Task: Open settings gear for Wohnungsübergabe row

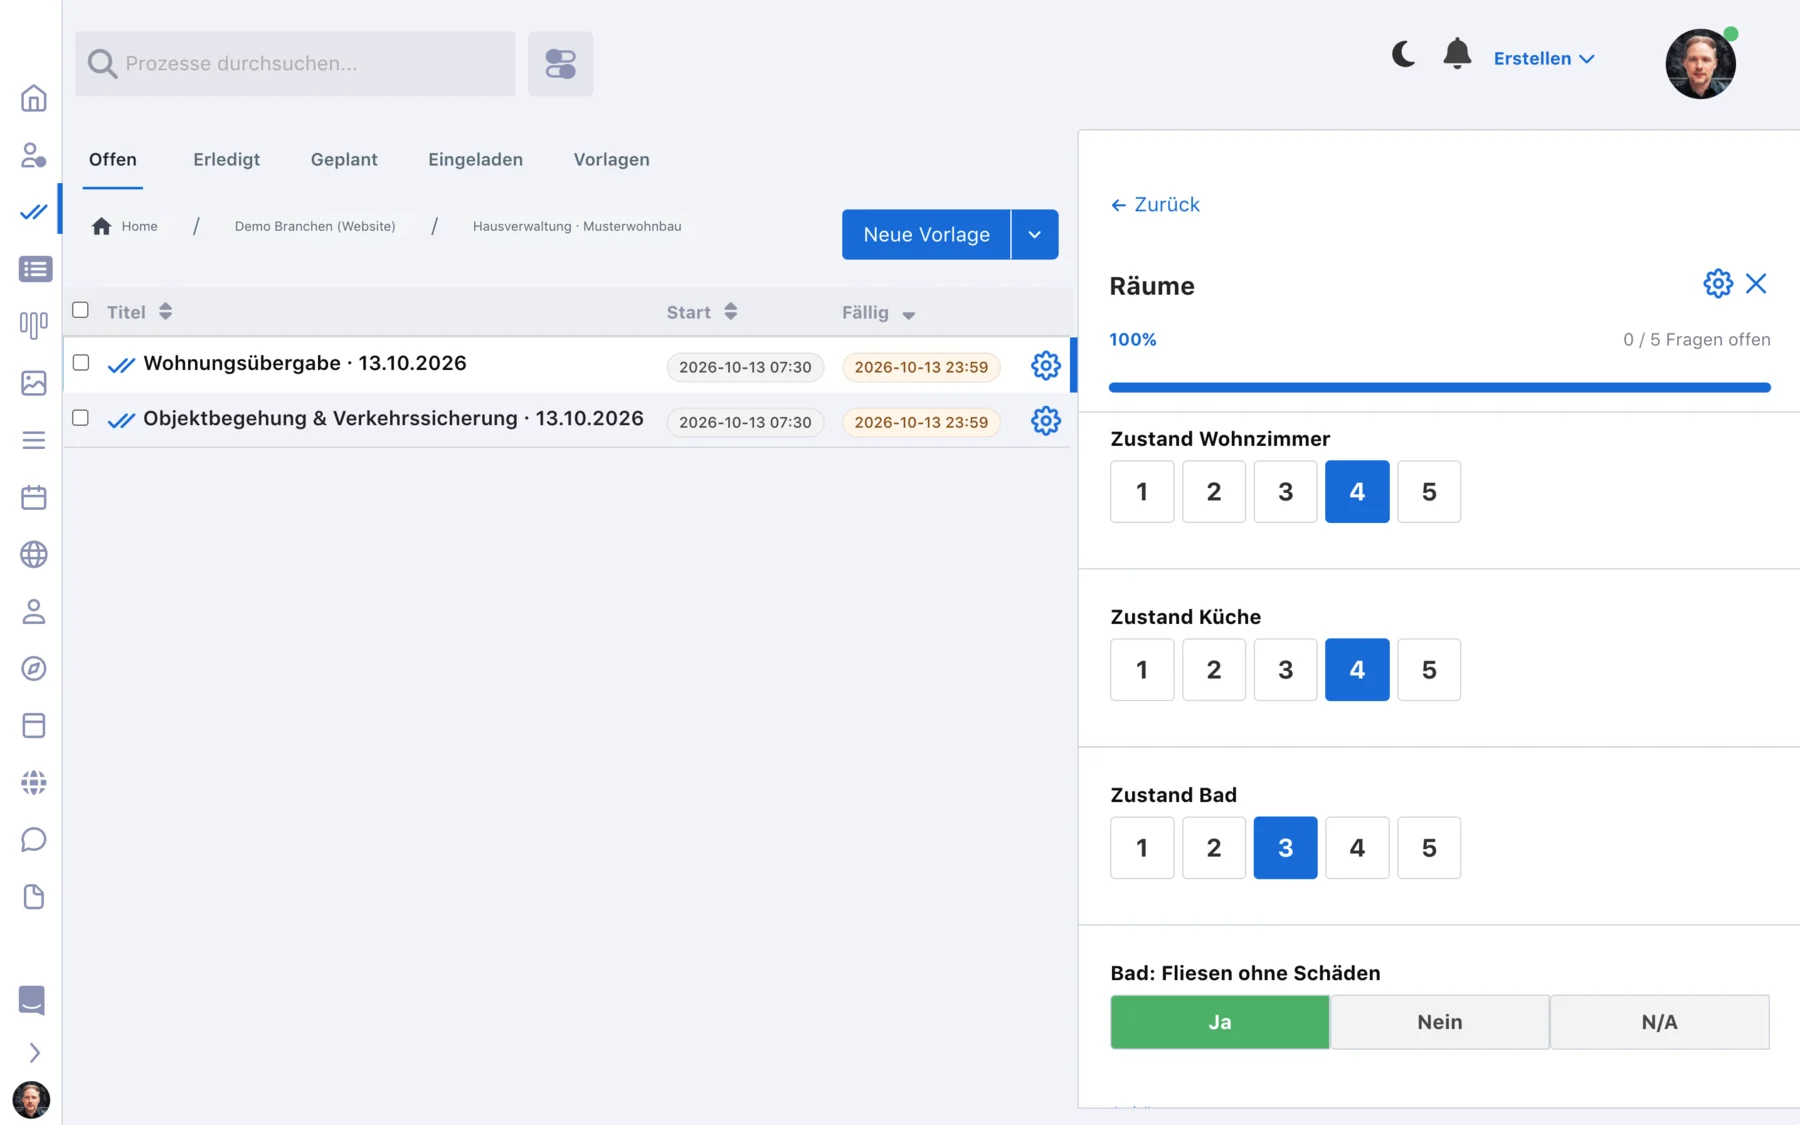Action: [1045, 366]
